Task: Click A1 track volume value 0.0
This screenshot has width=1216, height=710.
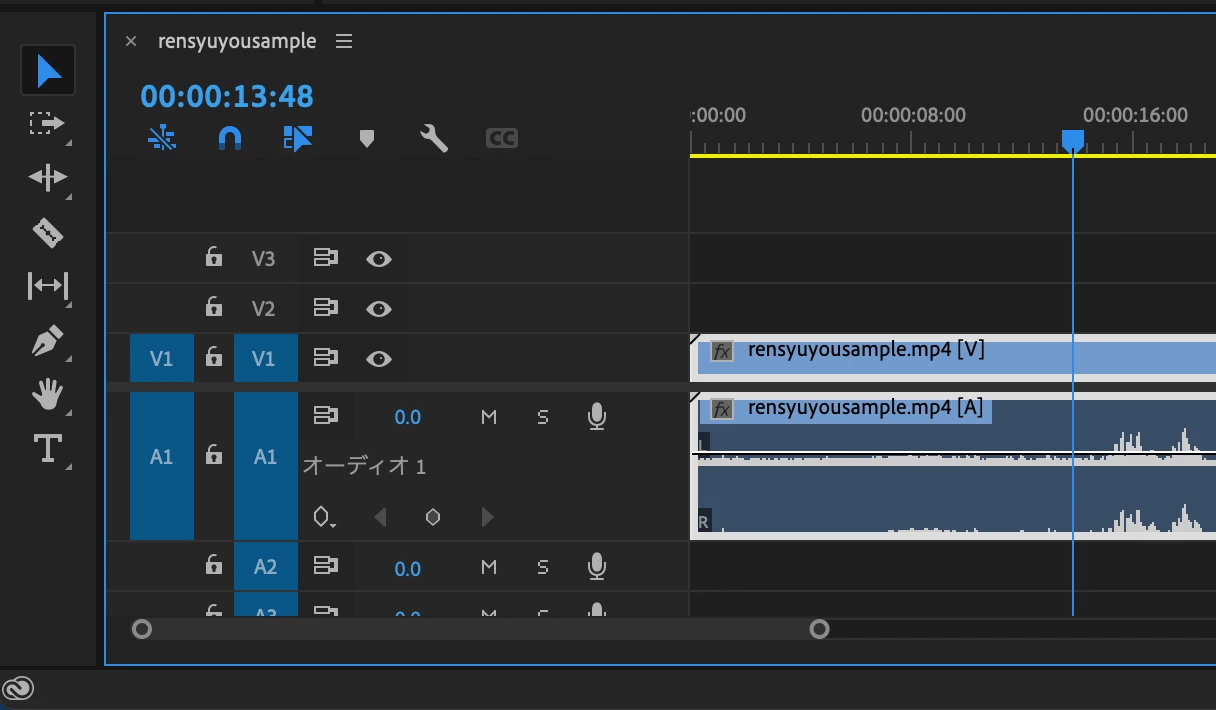Action: pos(408,417)
